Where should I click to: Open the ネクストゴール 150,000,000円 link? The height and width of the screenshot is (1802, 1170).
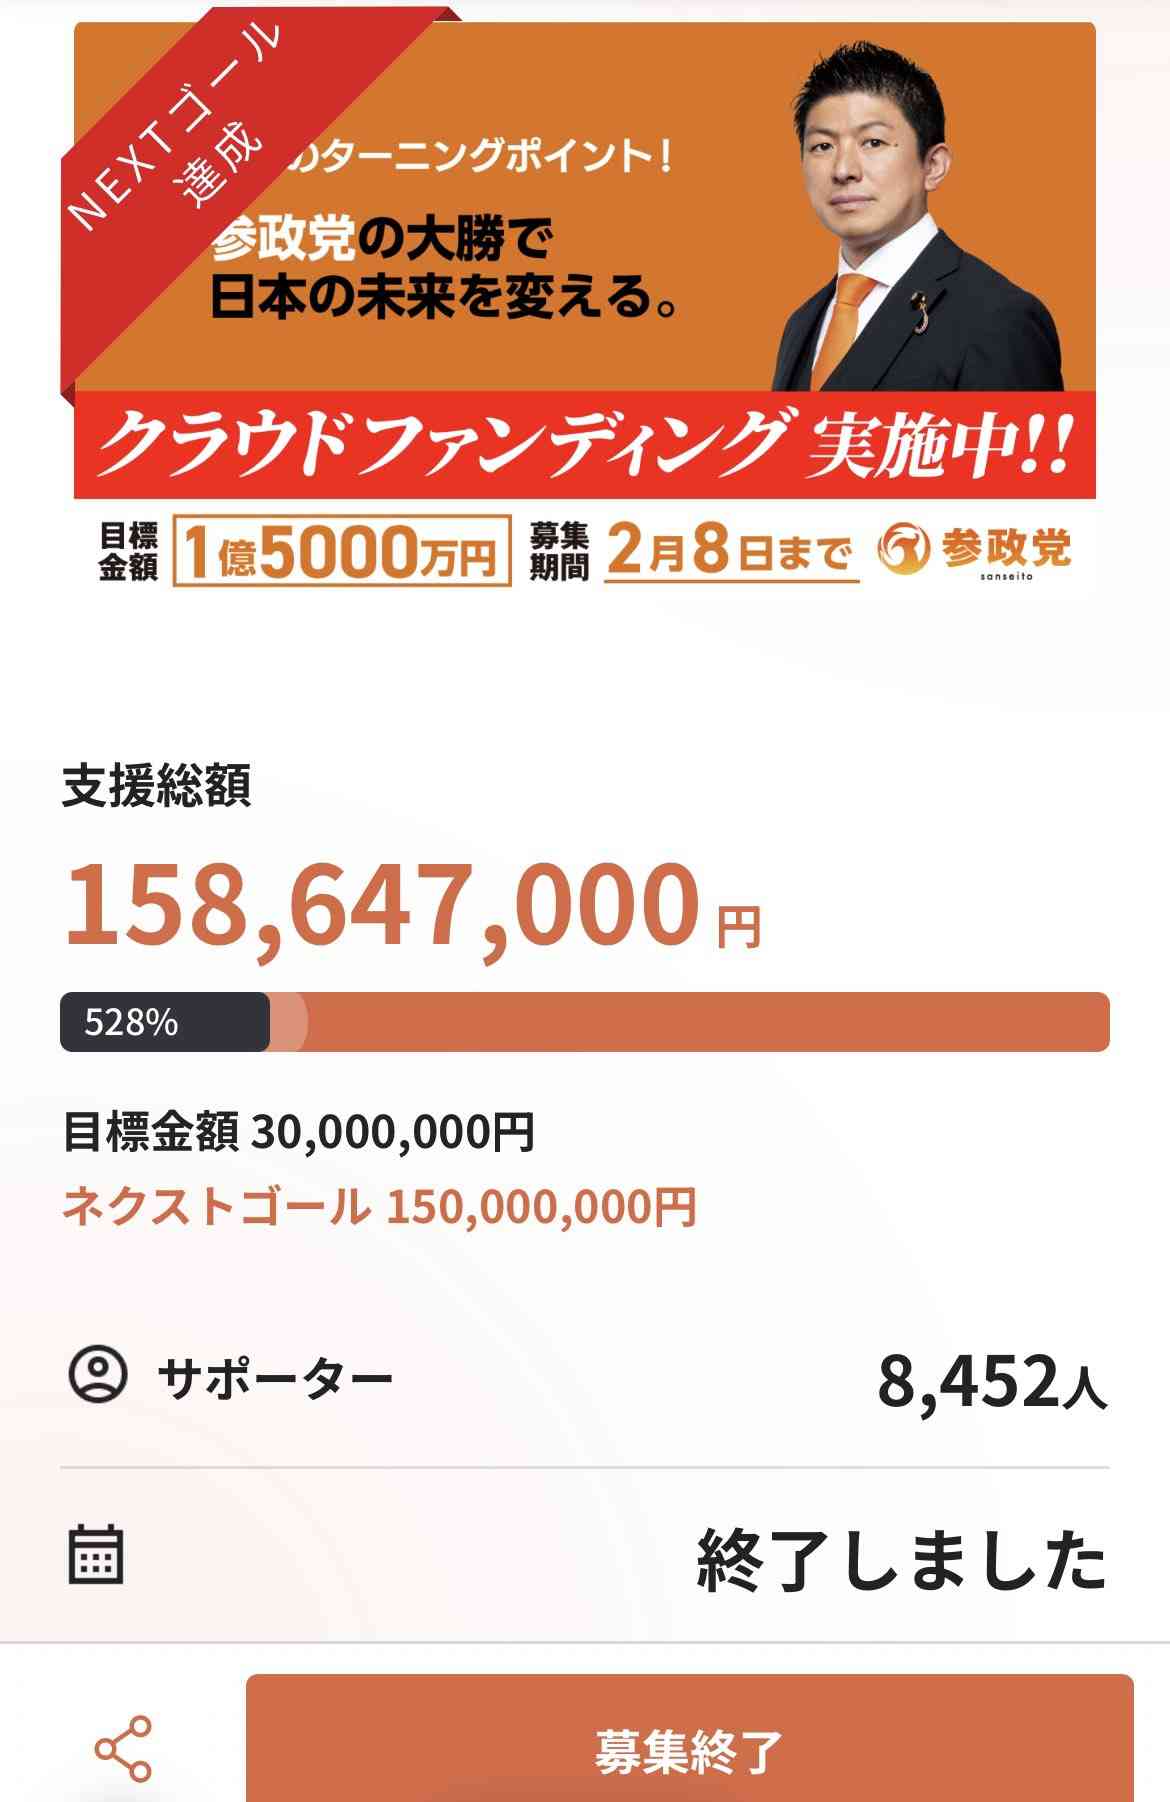[380, 1210]
